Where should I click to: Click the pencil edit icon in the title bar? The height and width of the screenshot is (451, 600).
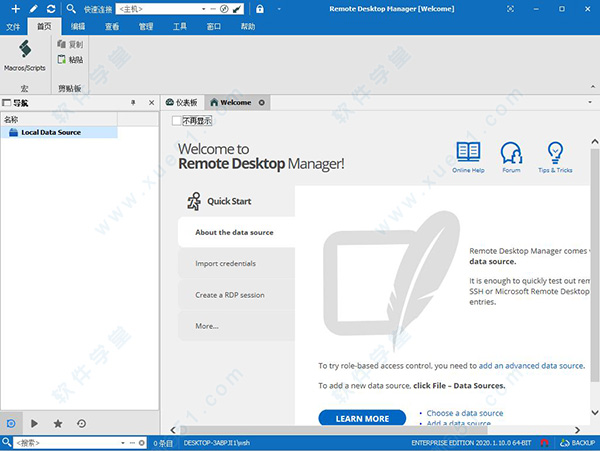[x=34, y=8]
